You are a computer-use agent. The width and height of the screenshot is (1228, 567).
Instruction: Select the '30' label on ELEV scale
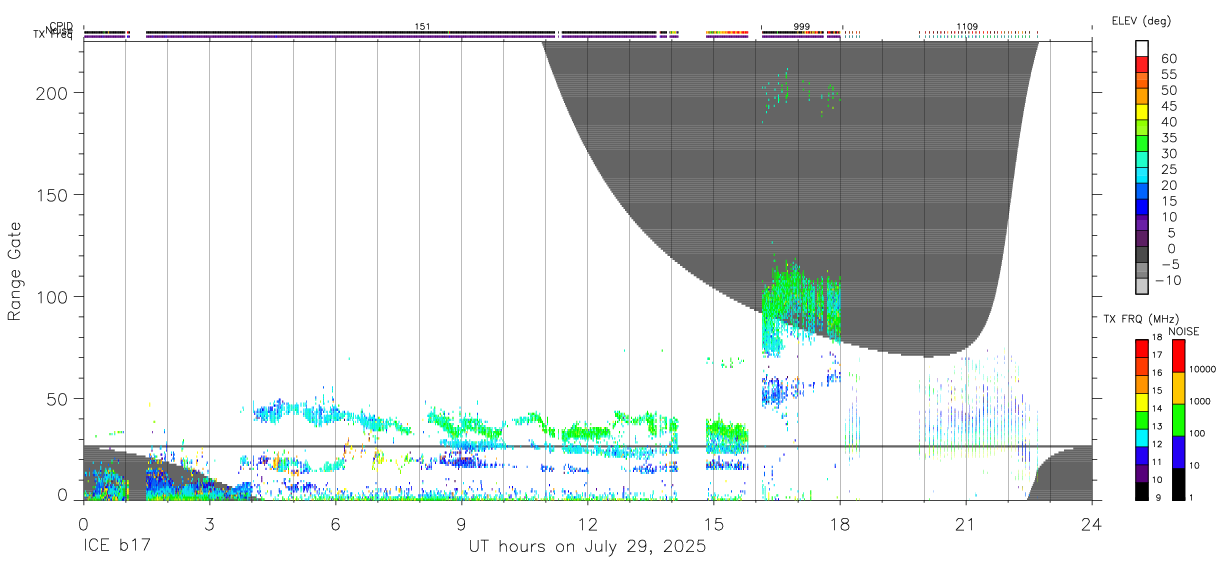coord(1167,154)
